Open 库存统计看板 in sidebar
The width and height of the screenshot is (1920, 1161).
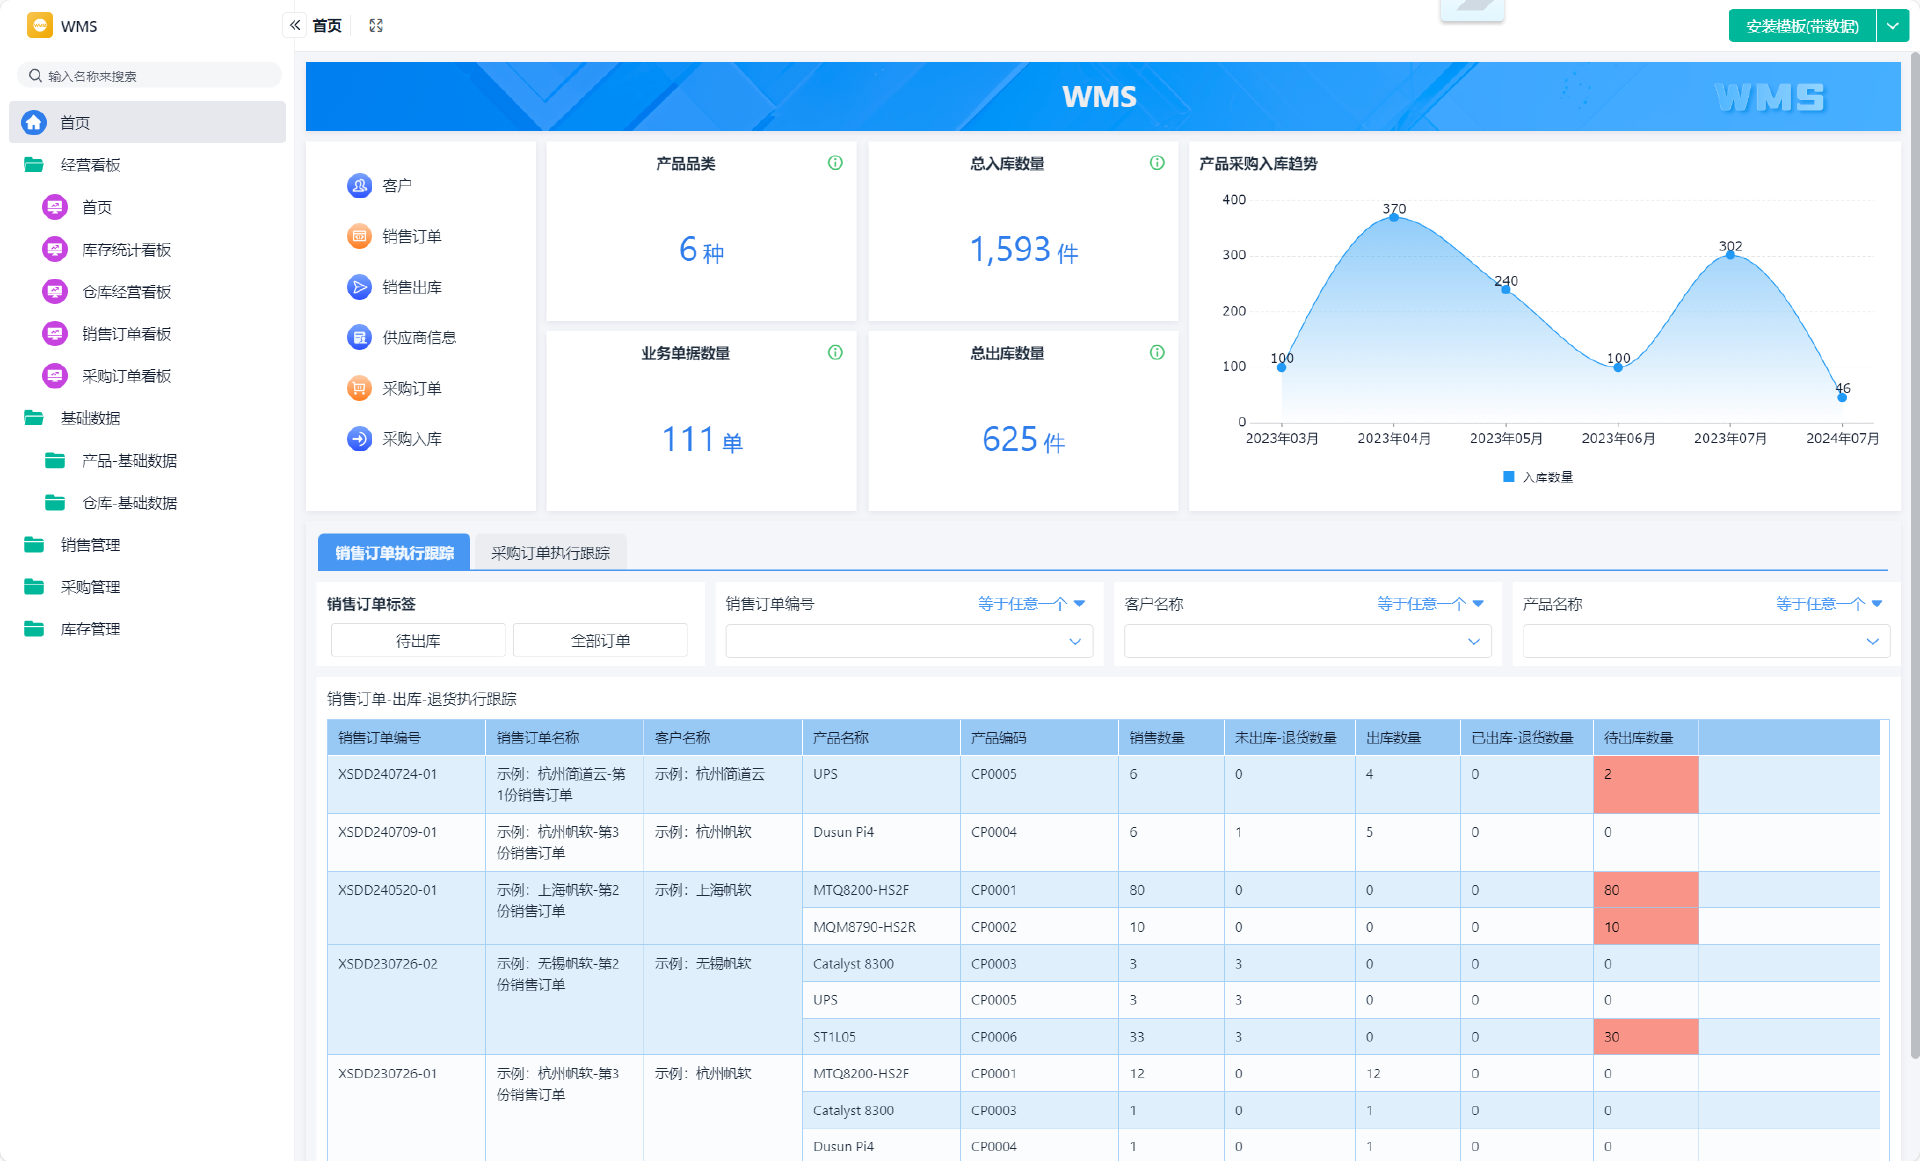click(126, 250)
